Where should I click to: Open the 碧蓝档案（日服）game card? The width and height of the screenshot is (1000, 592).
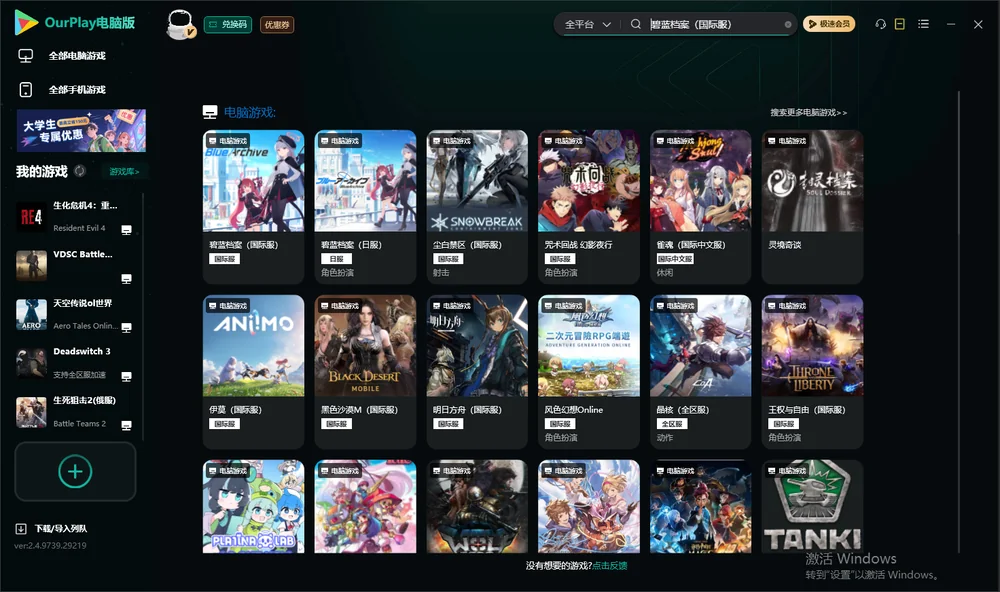(365, 207)
